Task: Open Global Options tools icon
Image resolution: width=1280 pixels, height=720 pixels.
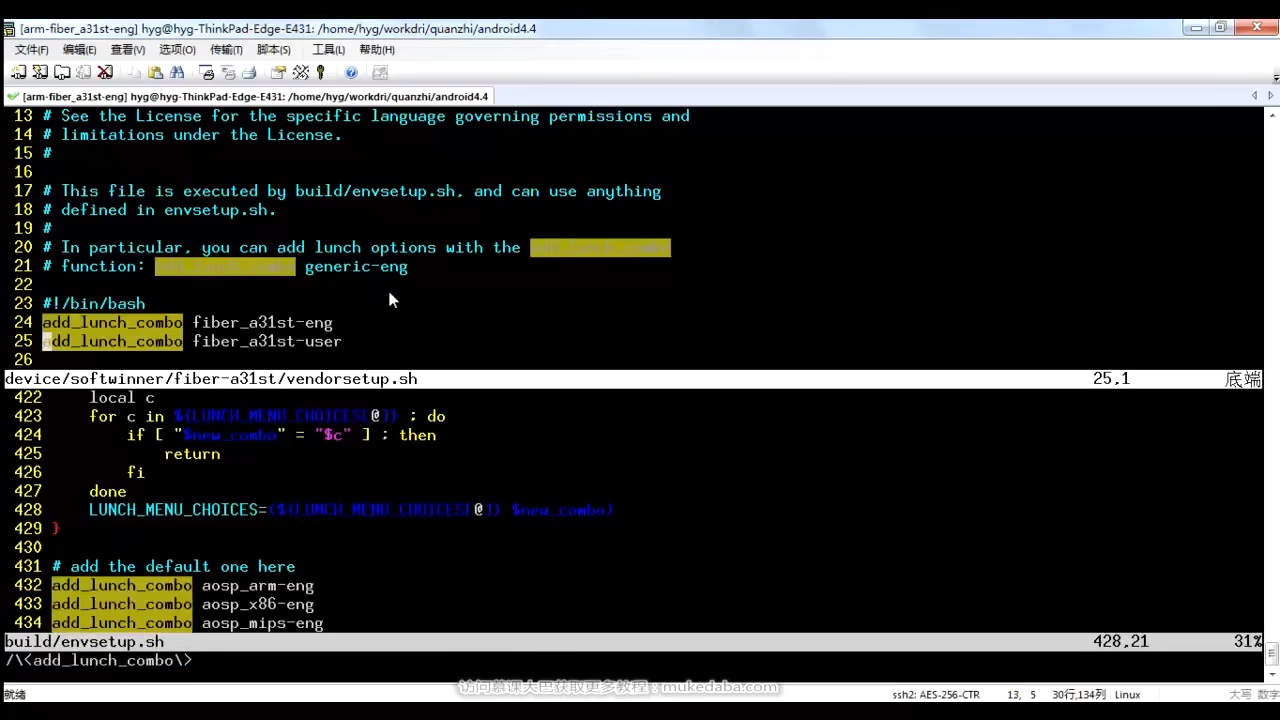Action: [300, 72]
